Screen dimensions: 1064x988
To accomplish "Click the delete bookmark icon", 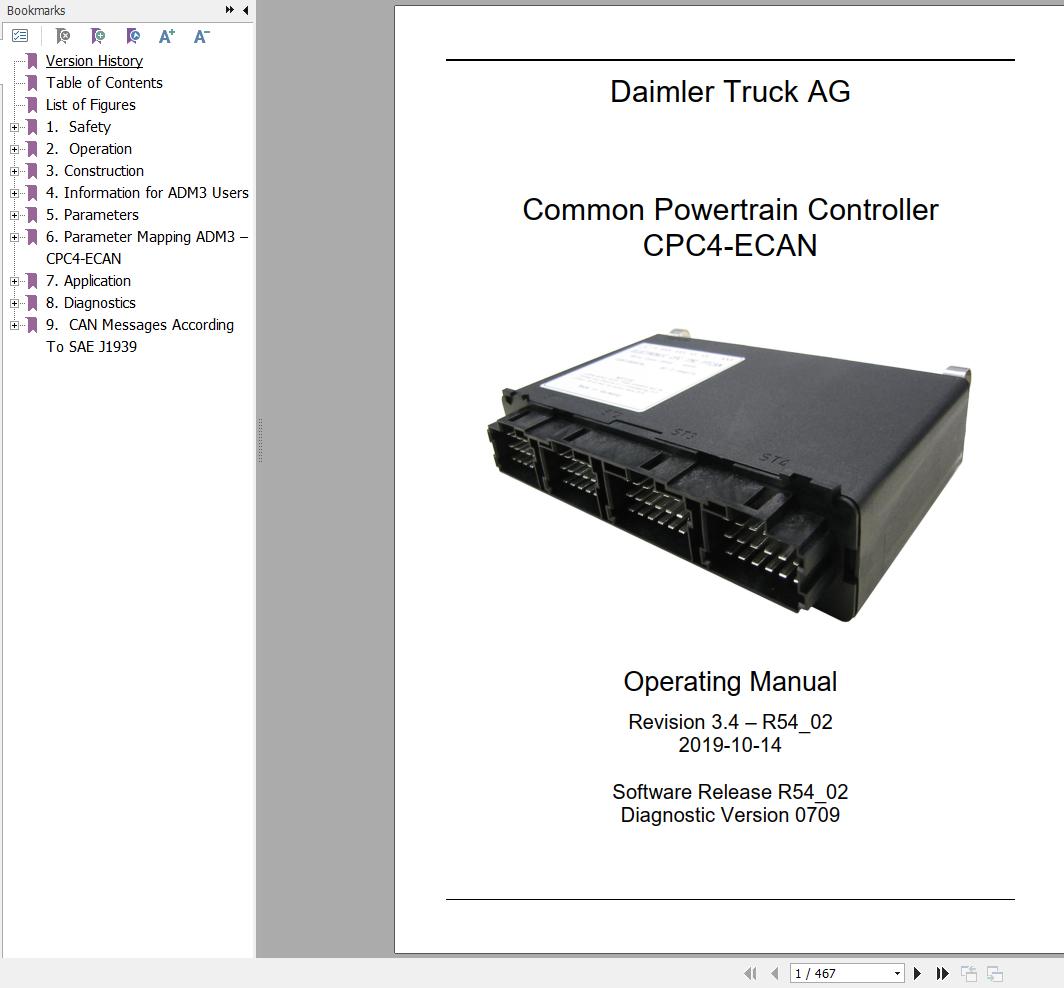I will coord(62,36).
